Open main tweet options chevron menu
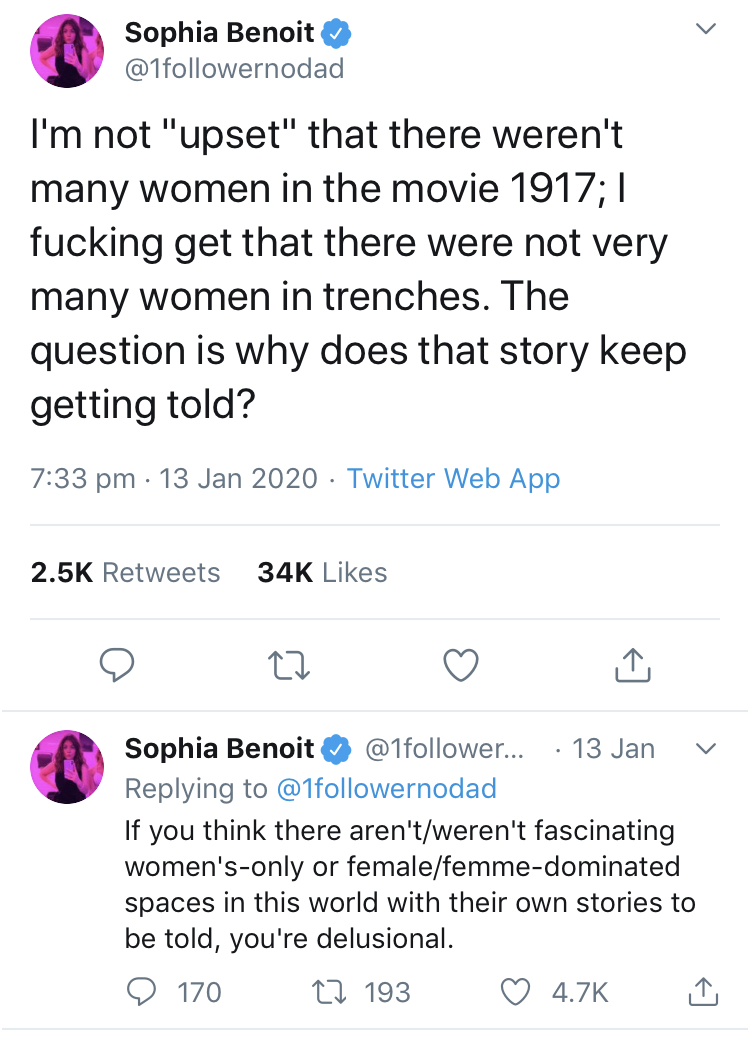750x1039 pixels. coord(706,32)
